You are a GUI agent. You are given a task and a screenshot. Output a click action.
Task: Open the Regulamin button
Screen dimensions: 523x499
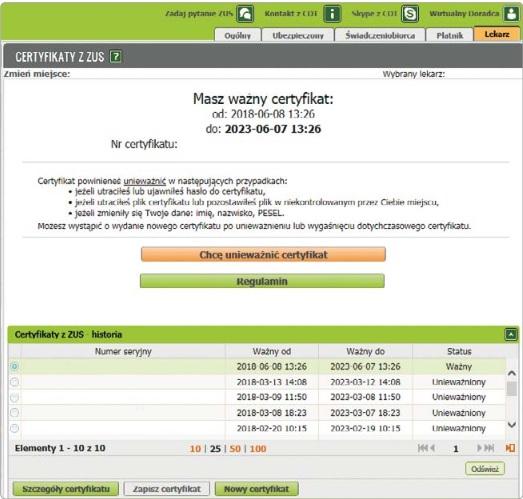coord(262,281)
